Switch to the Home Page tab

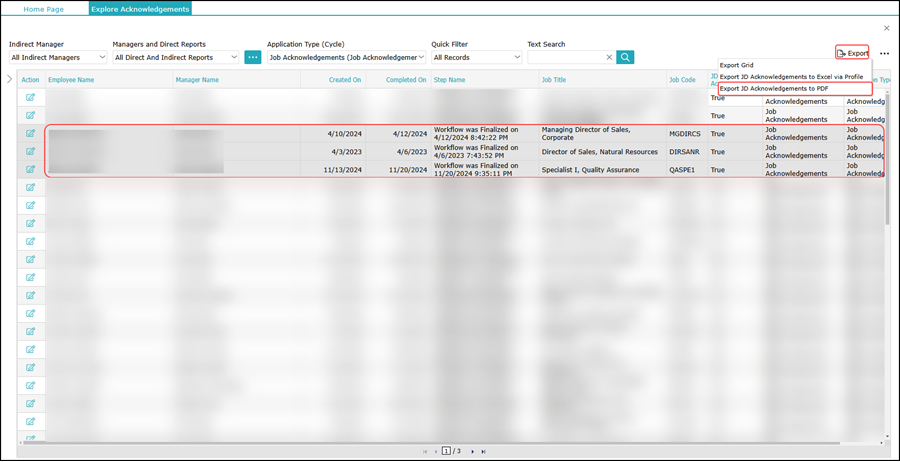click(44, 8)
